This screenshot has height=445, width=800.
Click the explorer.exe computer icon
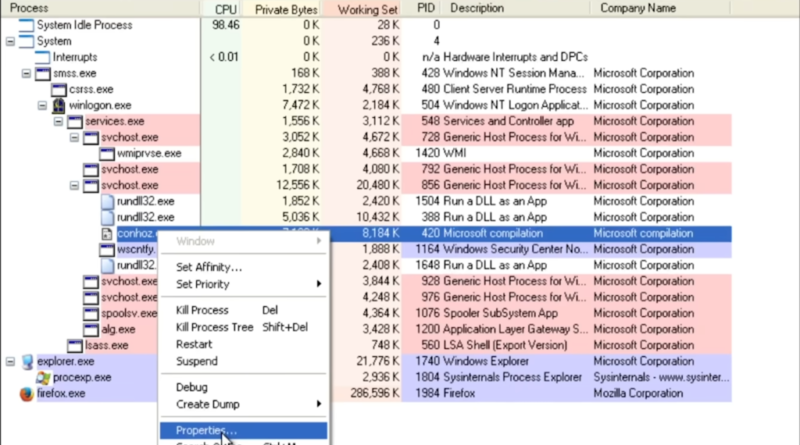(x=27, y=361)
